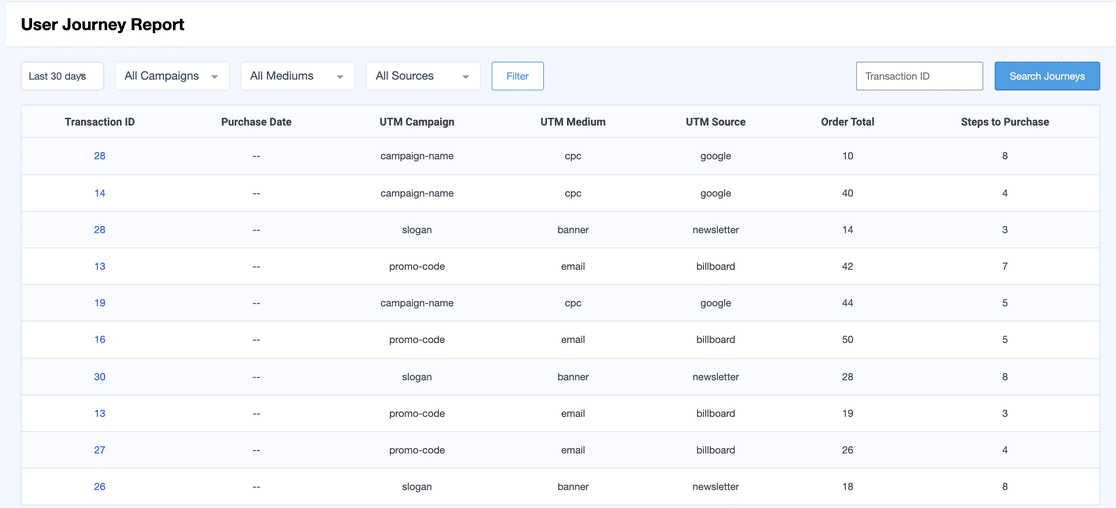Screen dimensions: 1116x508
Task: Click the UTM Medium column header
Action: (573, 122)
